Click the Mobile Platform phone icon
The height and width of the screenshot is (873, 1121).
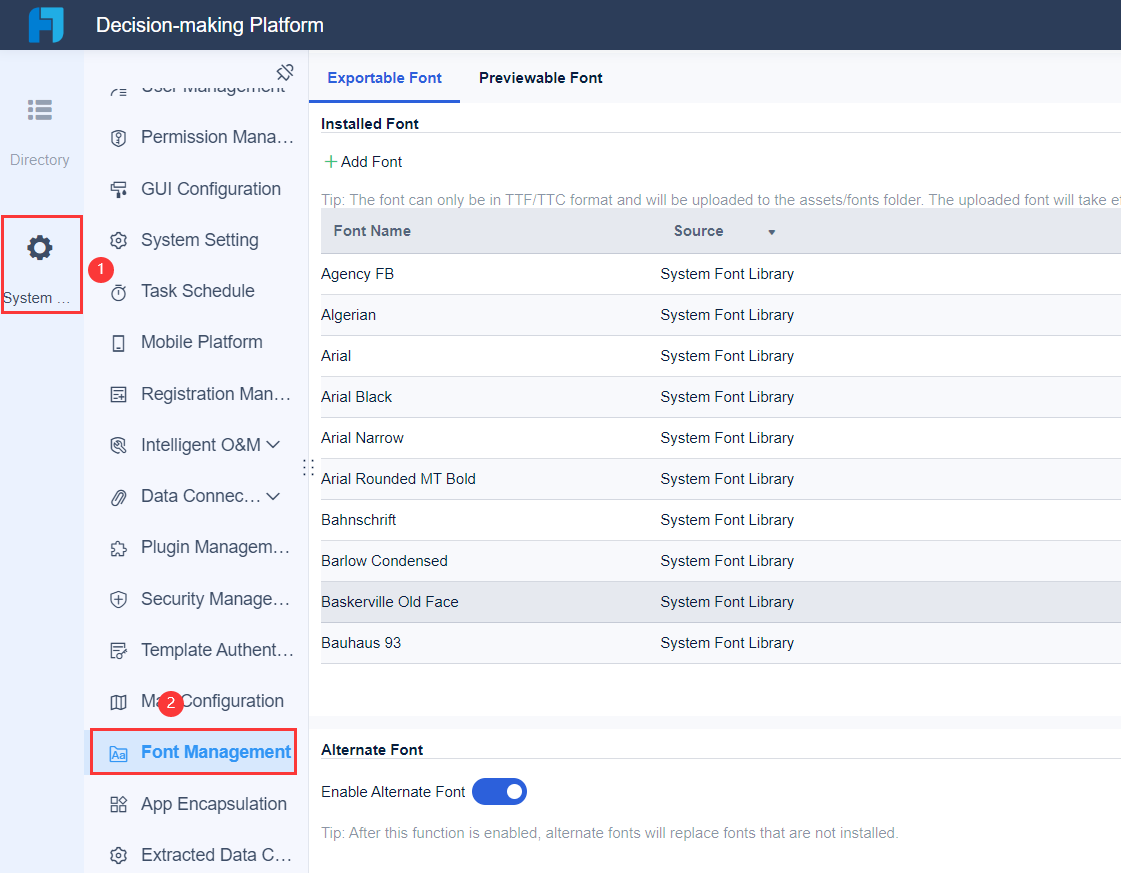119,343
